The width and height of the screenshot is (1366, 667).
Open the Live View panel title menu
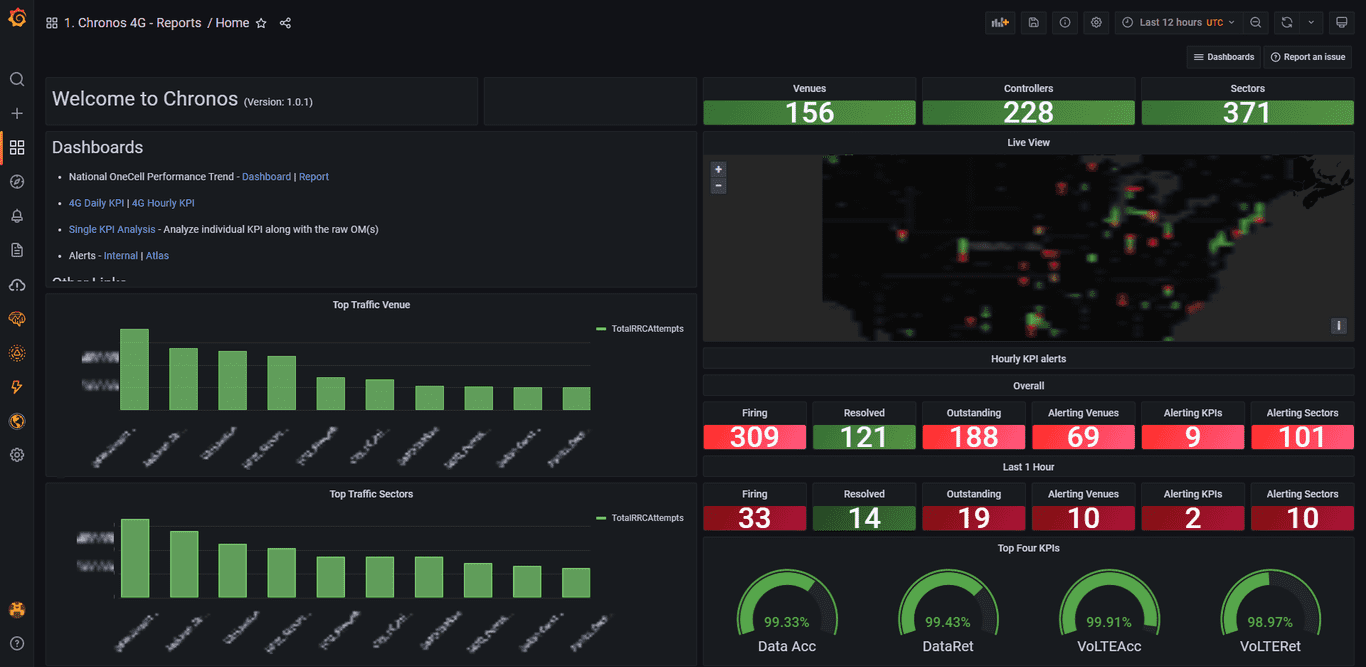point(1028,143)
